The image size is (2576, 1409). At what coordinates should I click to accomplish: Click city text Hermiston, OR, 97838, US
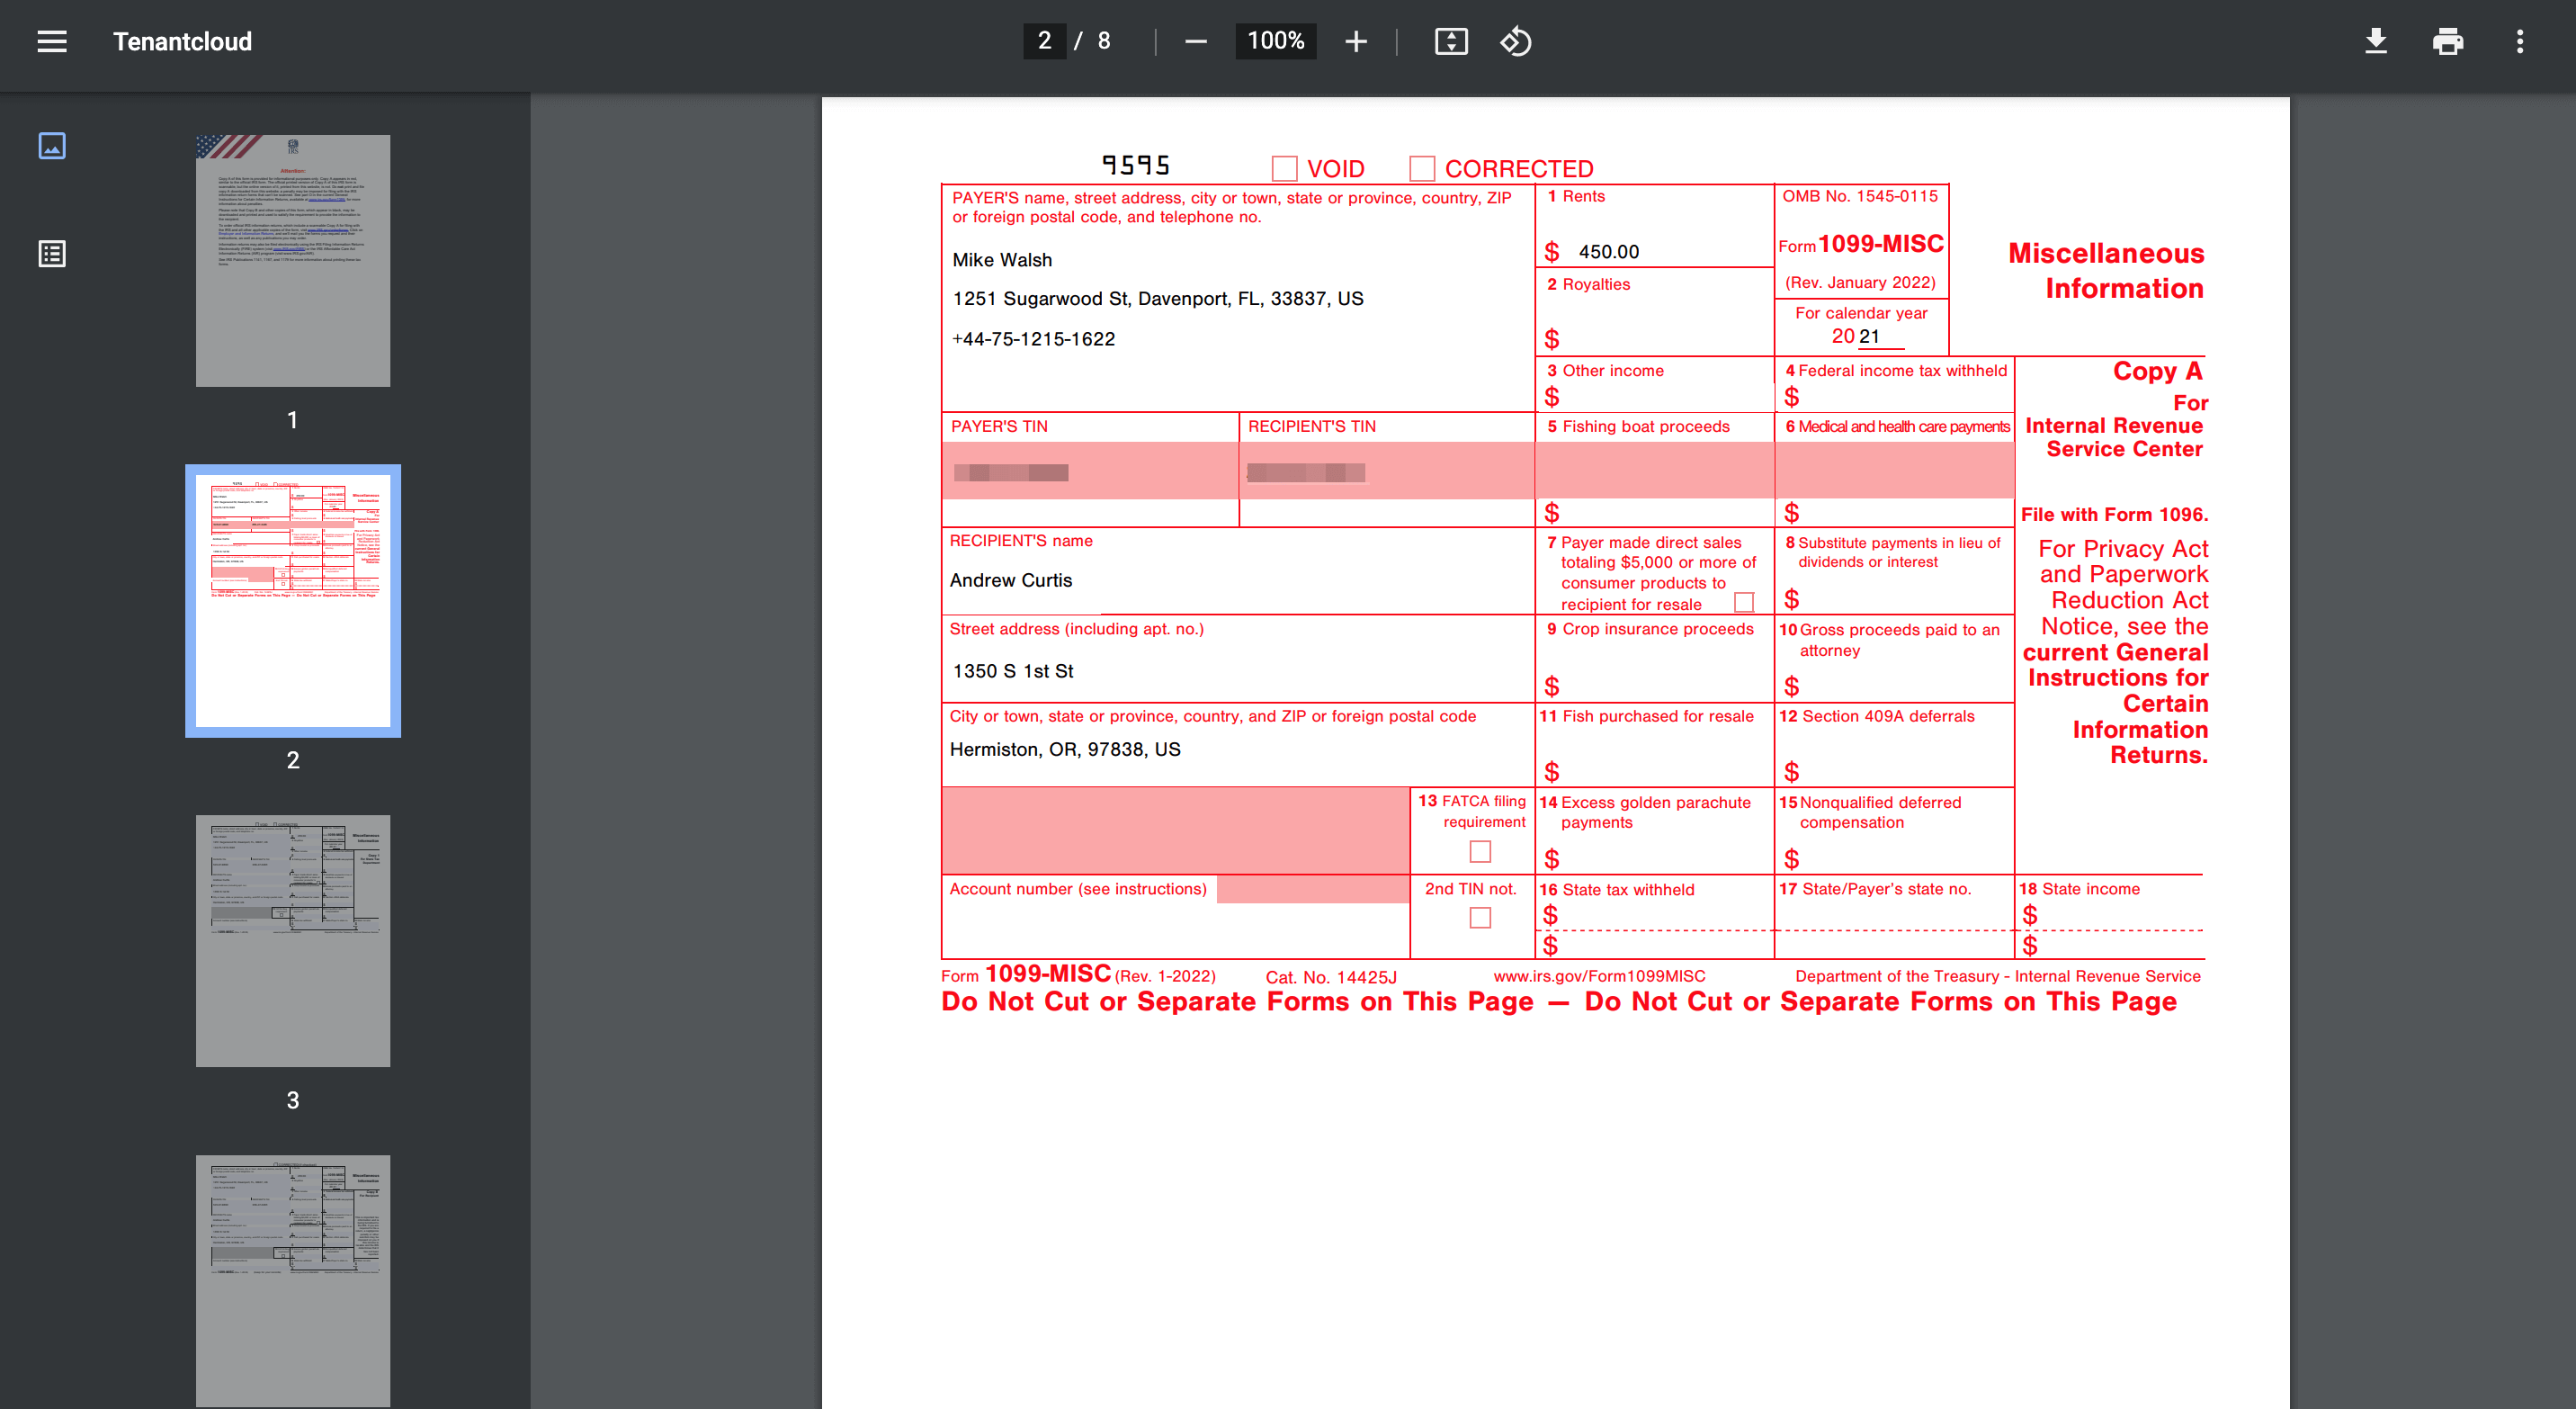[1065, 749]
